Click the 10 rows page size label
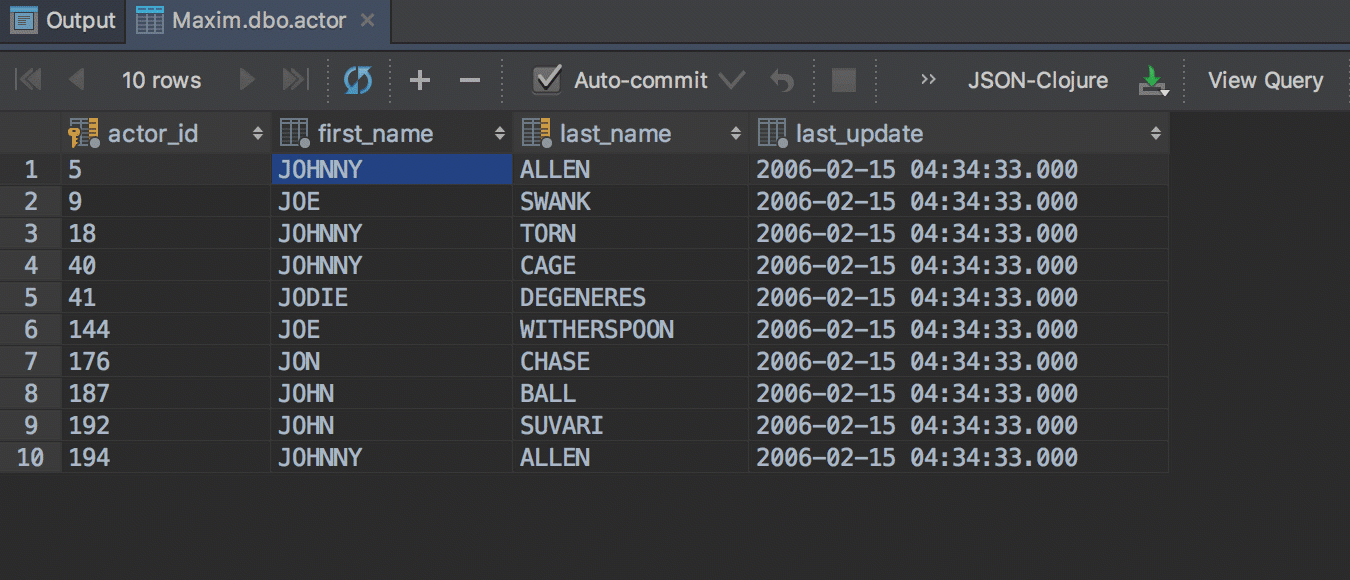The height and width of the screenshot is (580, 1350). (161, 80)
